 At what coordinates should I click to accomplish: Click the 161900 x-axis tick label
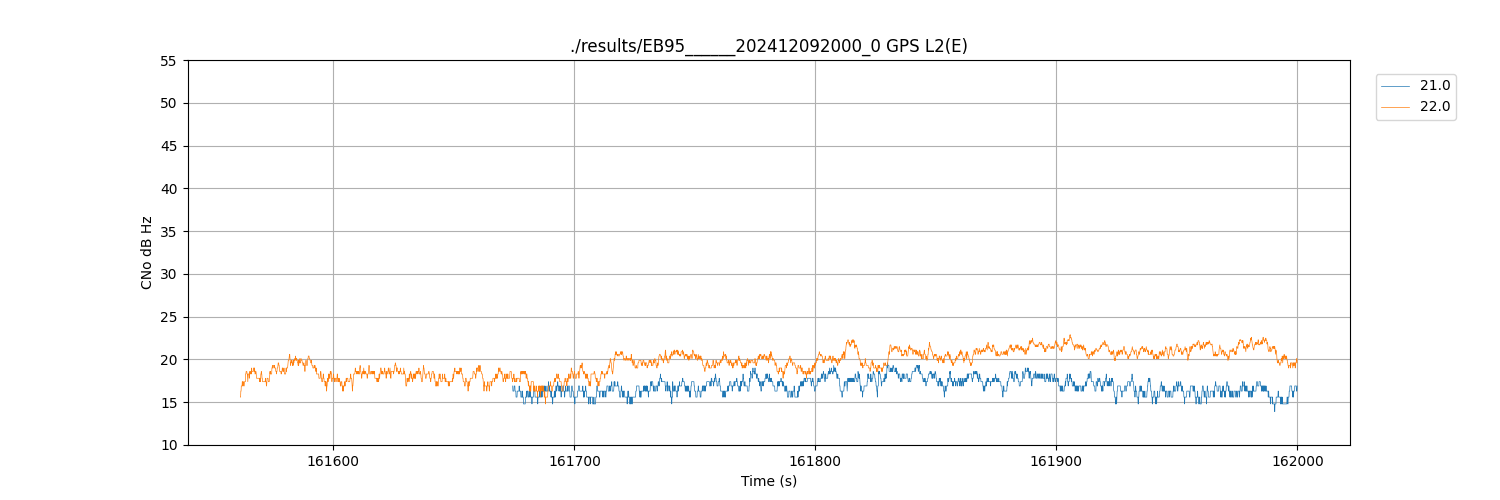1056,461
